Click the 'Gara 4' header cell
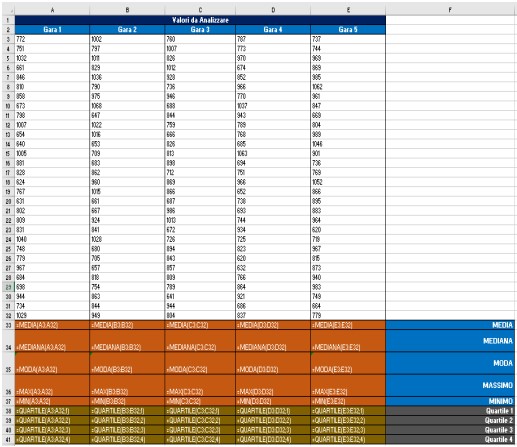 [273, 30]
